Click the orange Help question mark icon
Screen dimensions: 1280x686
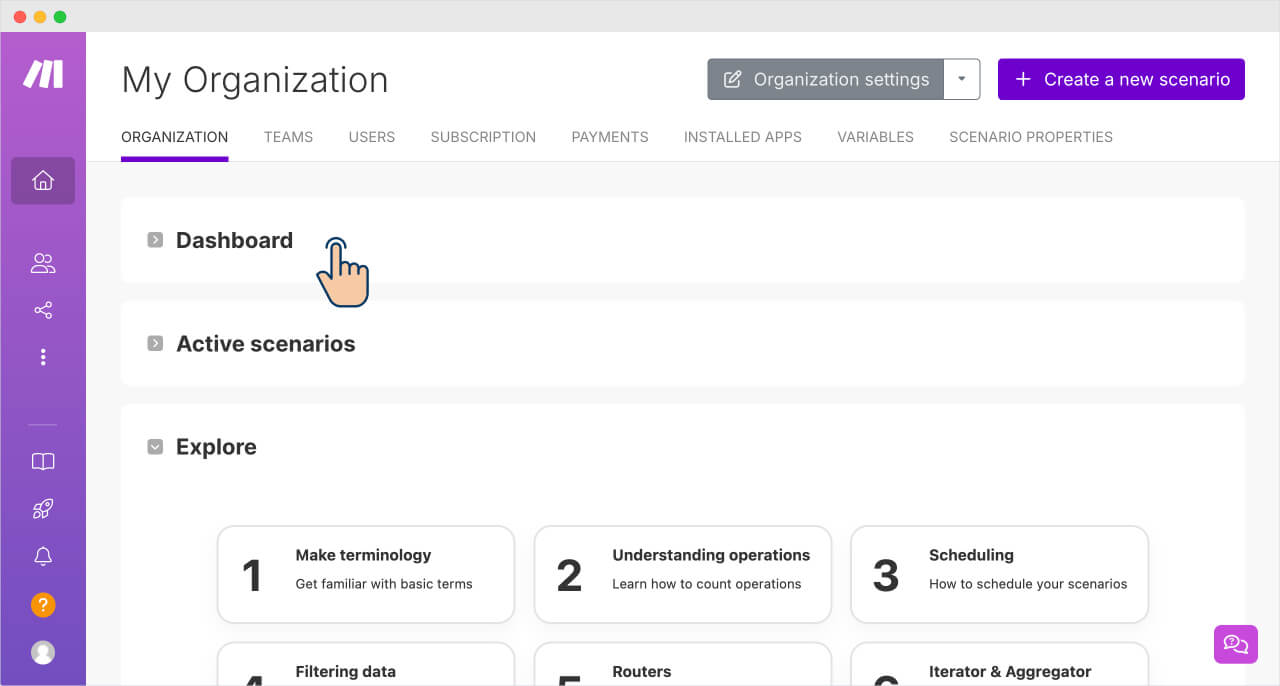[x=42, y=605]
